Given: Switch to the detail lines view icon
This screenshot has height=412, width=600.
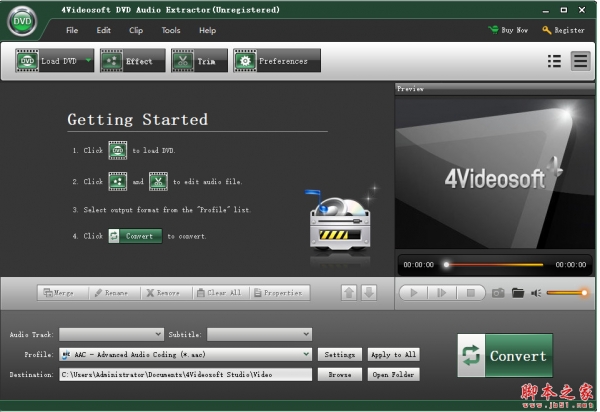Looking at the screenshot, I should (580, 61).
